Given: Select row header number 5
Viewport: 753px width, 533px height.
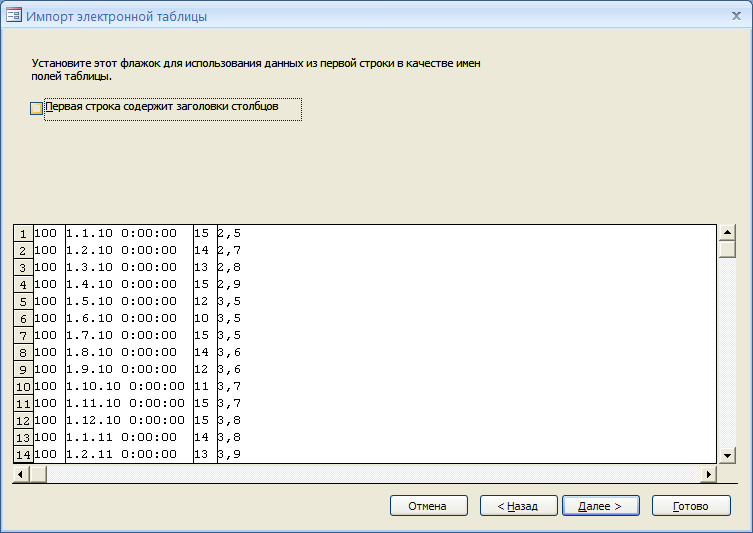Looking at the screenshot, I should point(23,302).
